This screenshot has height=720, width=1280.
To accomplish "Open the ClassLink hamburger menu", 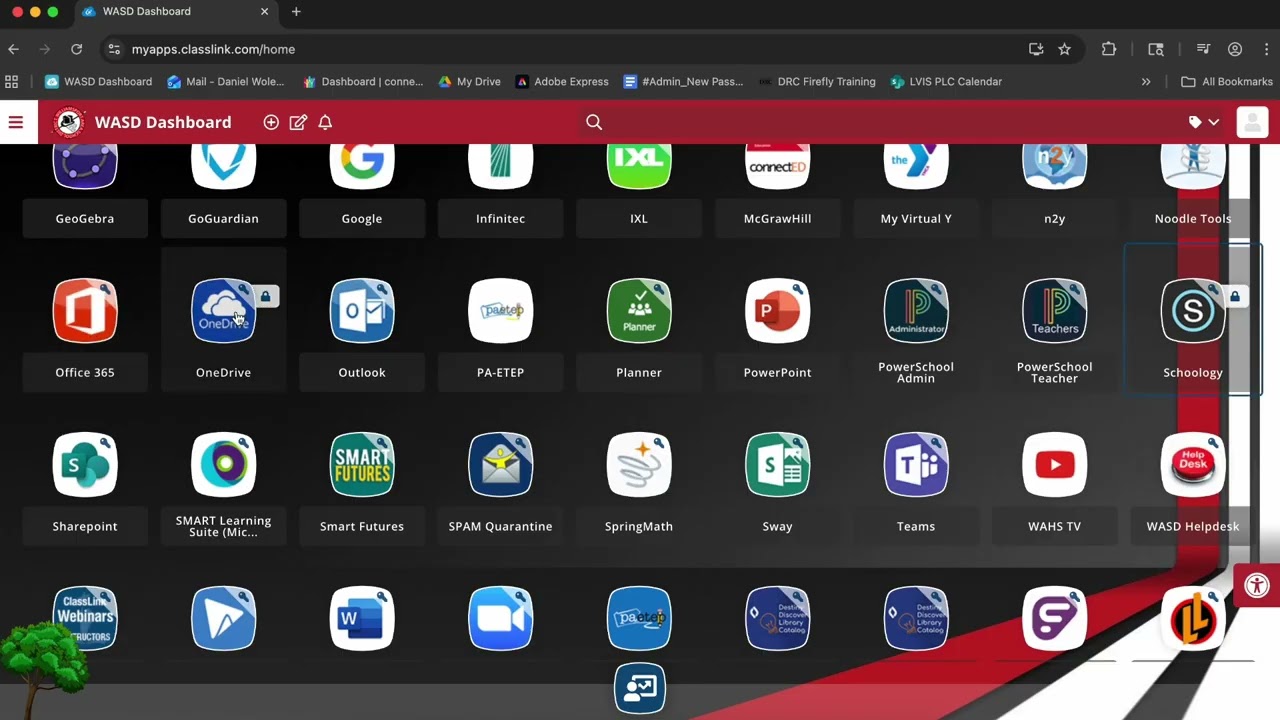I will (16, 122).
